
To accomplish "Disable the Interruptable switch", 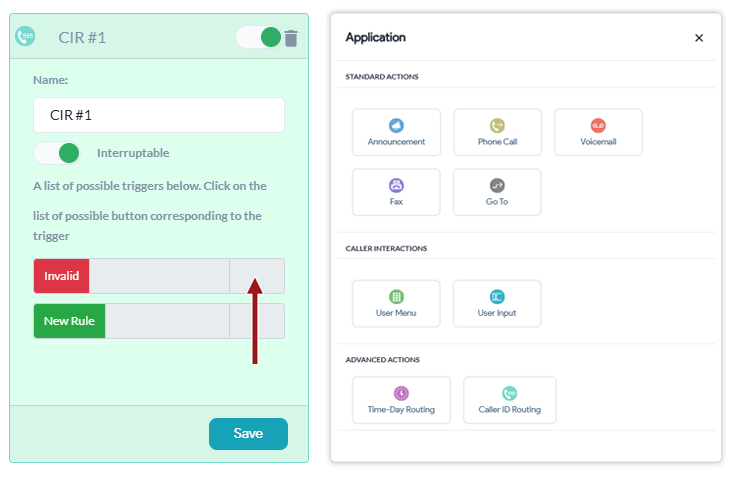I will pos(57,153).
